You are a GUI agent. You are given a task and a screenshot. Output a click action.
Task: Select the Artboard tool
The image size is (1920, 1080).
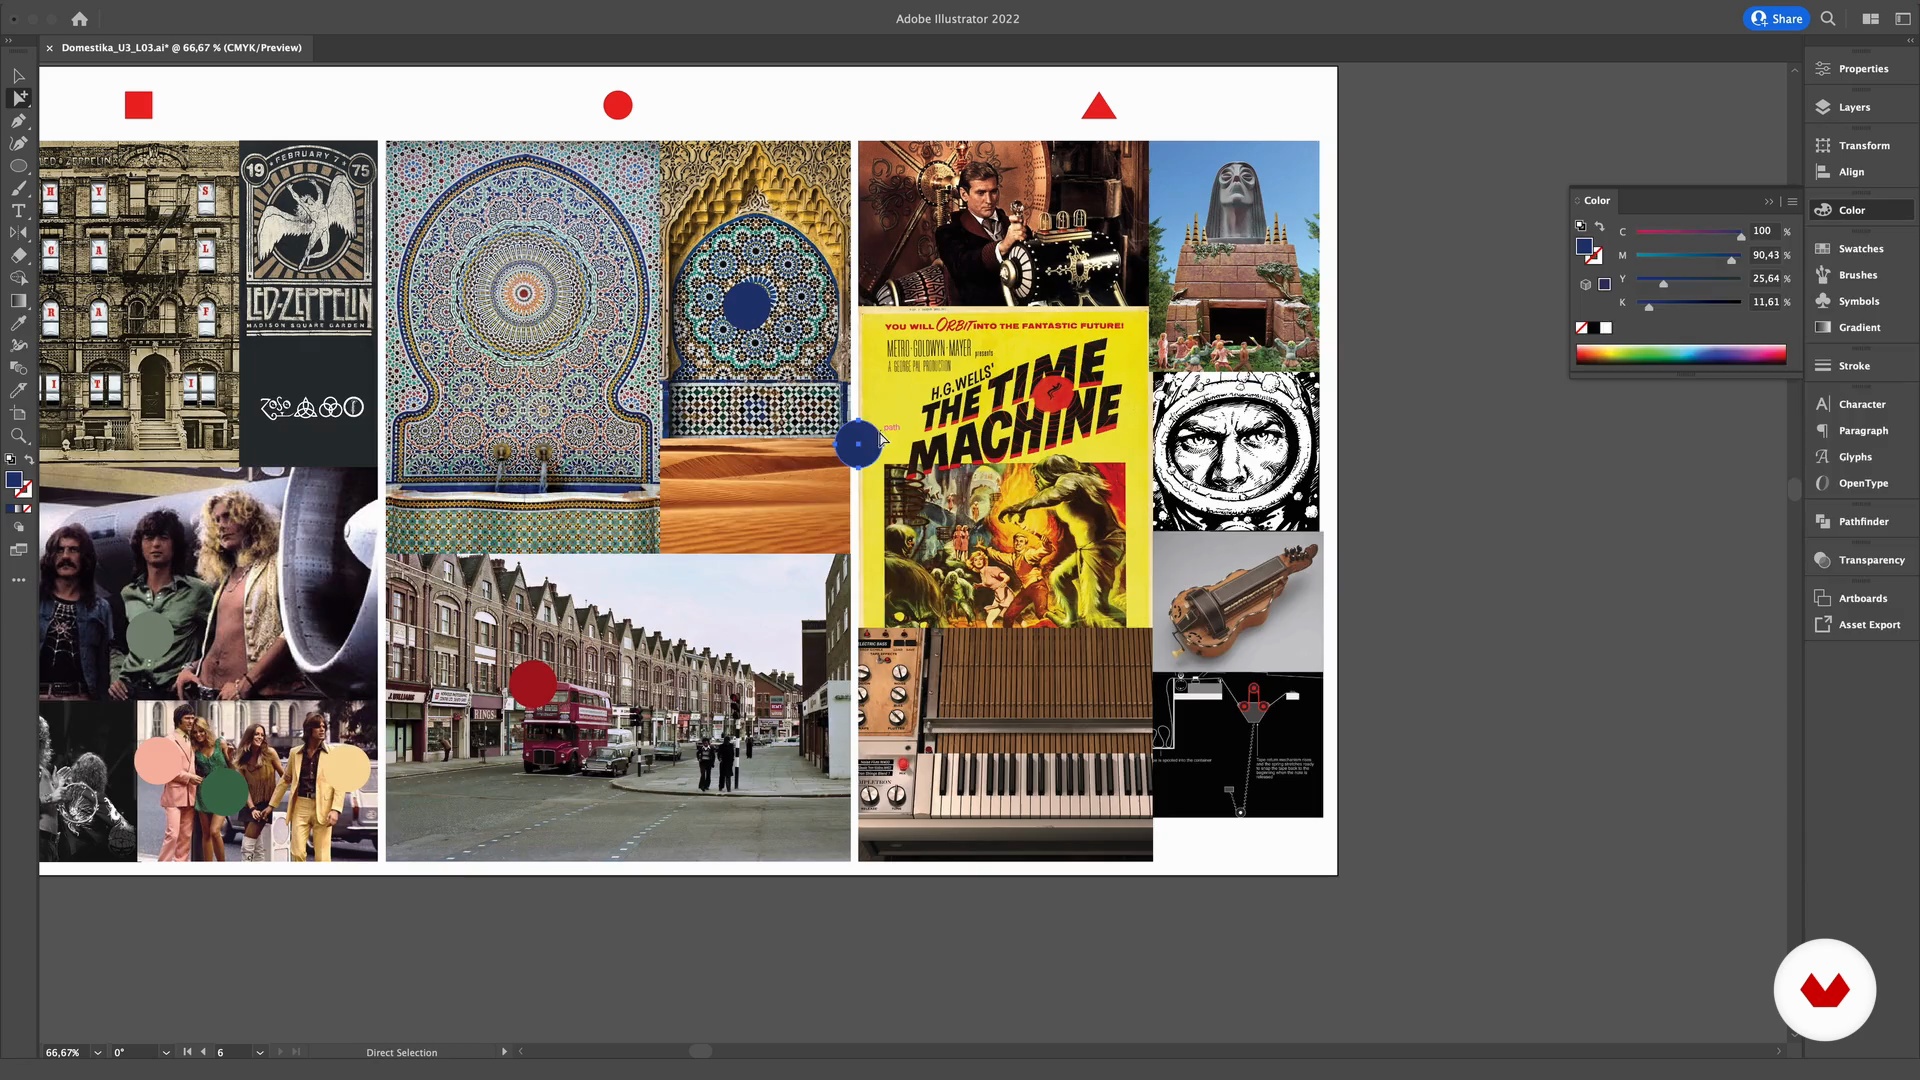tap(18, 413)
